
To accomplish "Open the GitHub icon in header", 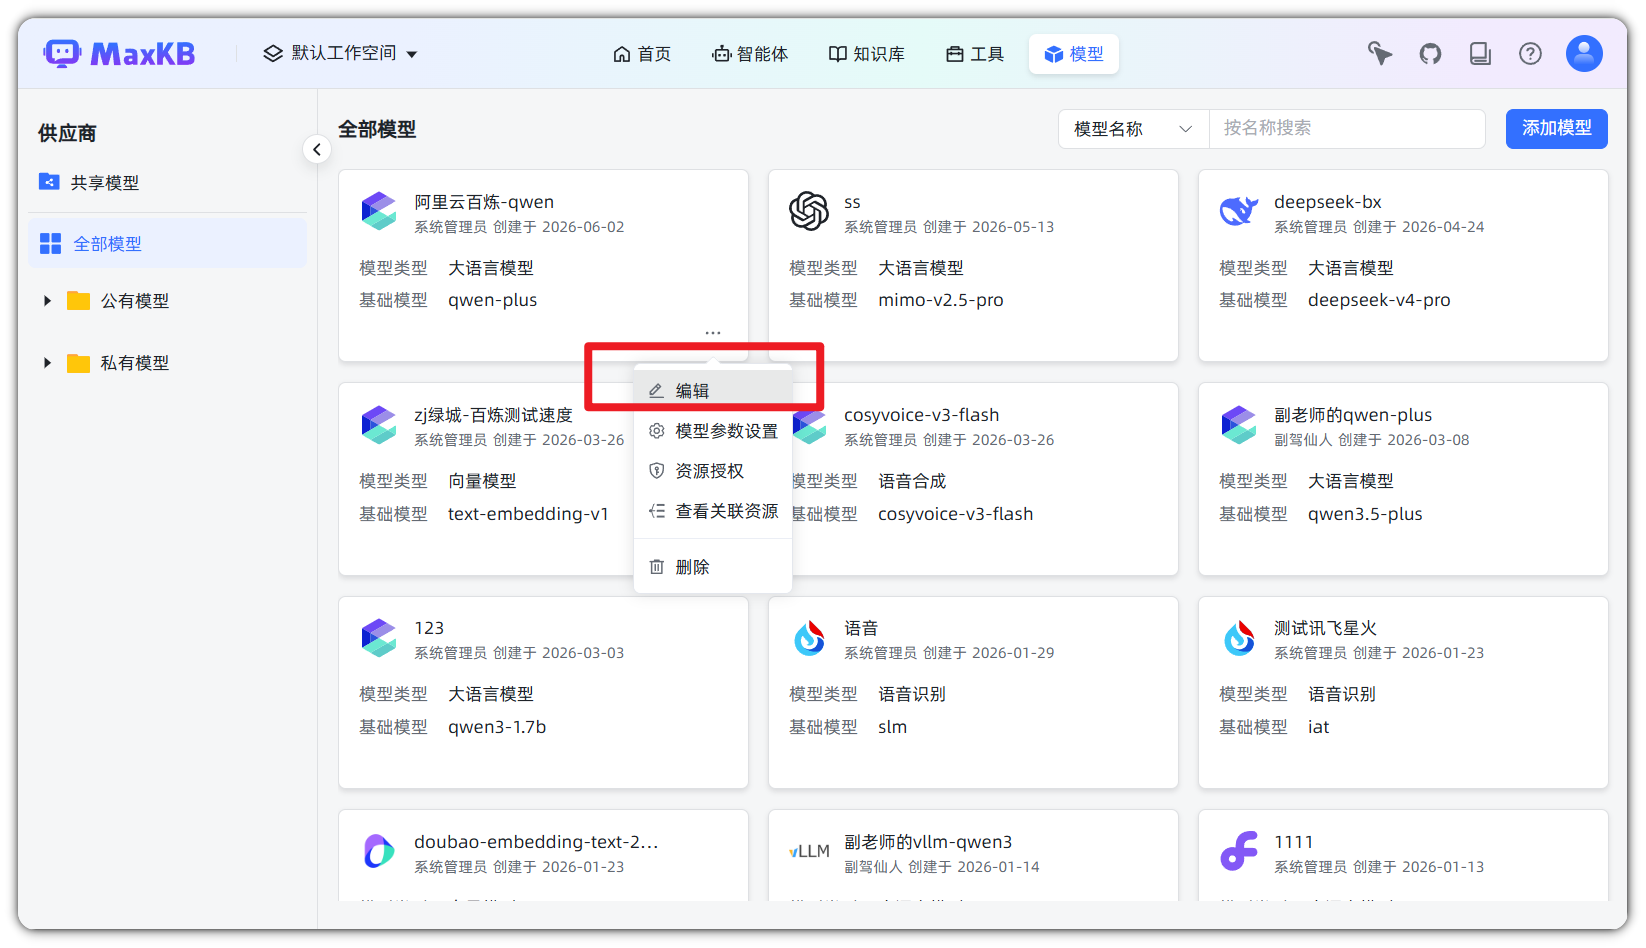I will click(x=1430, y=54).
